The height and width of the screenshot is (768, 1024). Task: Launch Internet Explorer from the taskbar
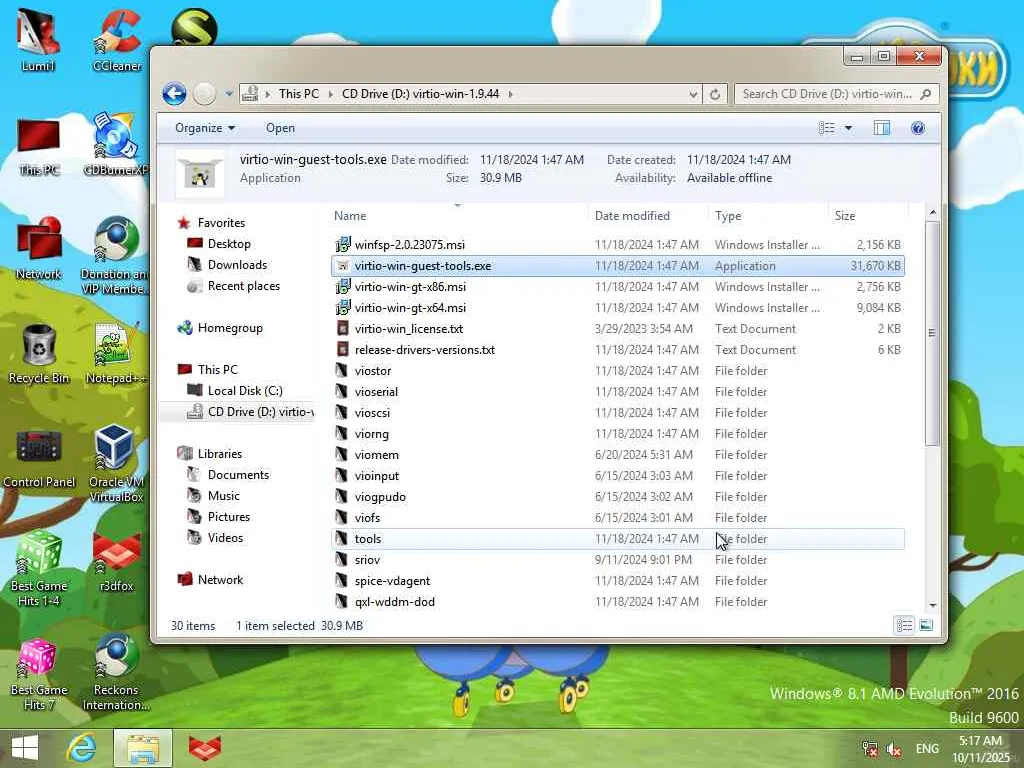coord(82,748)
